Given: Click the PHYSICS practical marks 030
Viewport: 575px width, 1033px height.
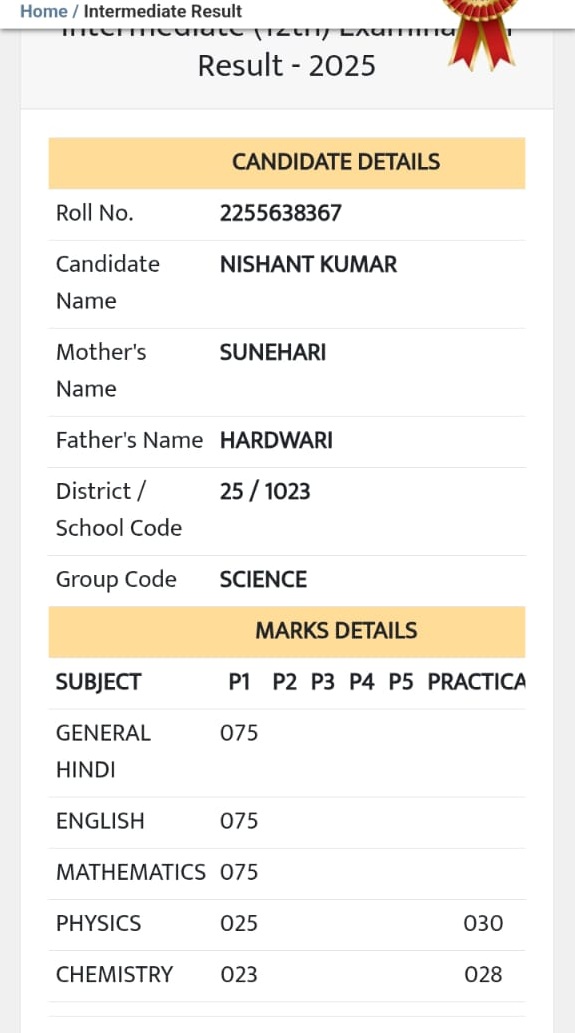Looking at the screenshot, I should (483, 924).
